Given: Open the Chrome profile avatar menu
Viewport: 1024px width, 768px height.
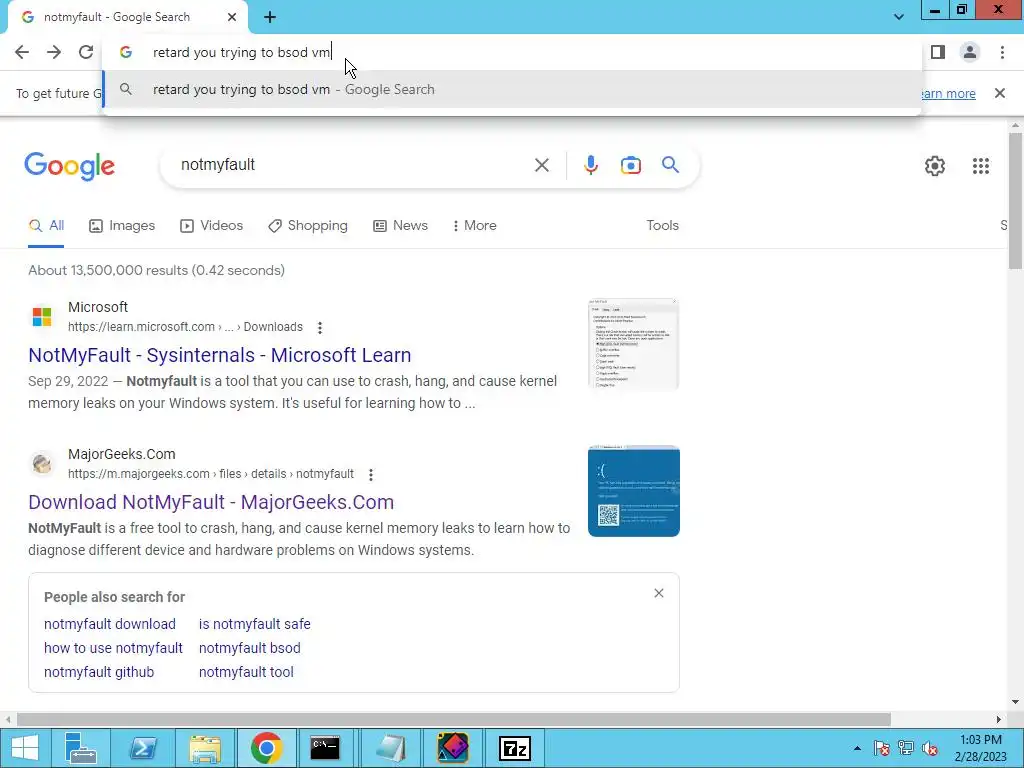Looking at the screenshot, I should tap(970, 52).
